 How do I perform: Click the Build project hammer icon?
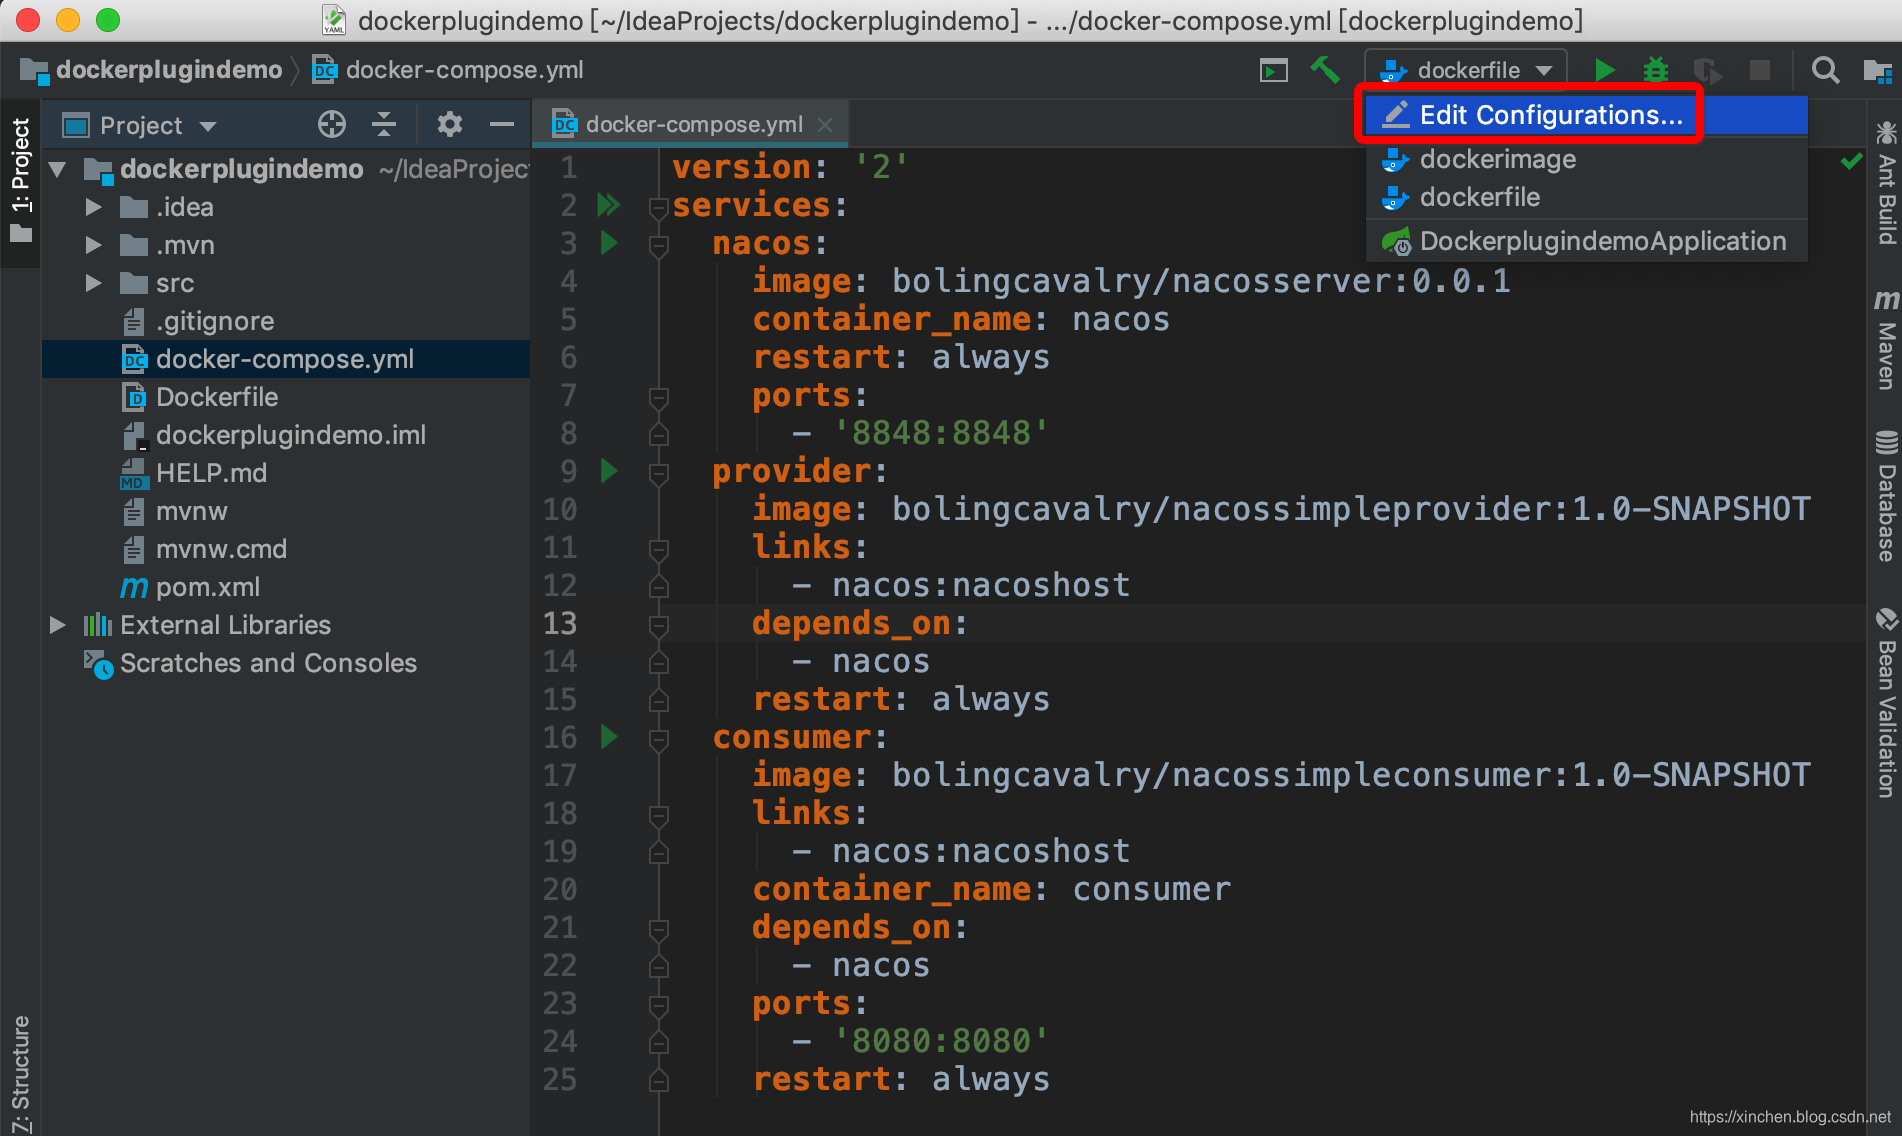[1325, 70]
